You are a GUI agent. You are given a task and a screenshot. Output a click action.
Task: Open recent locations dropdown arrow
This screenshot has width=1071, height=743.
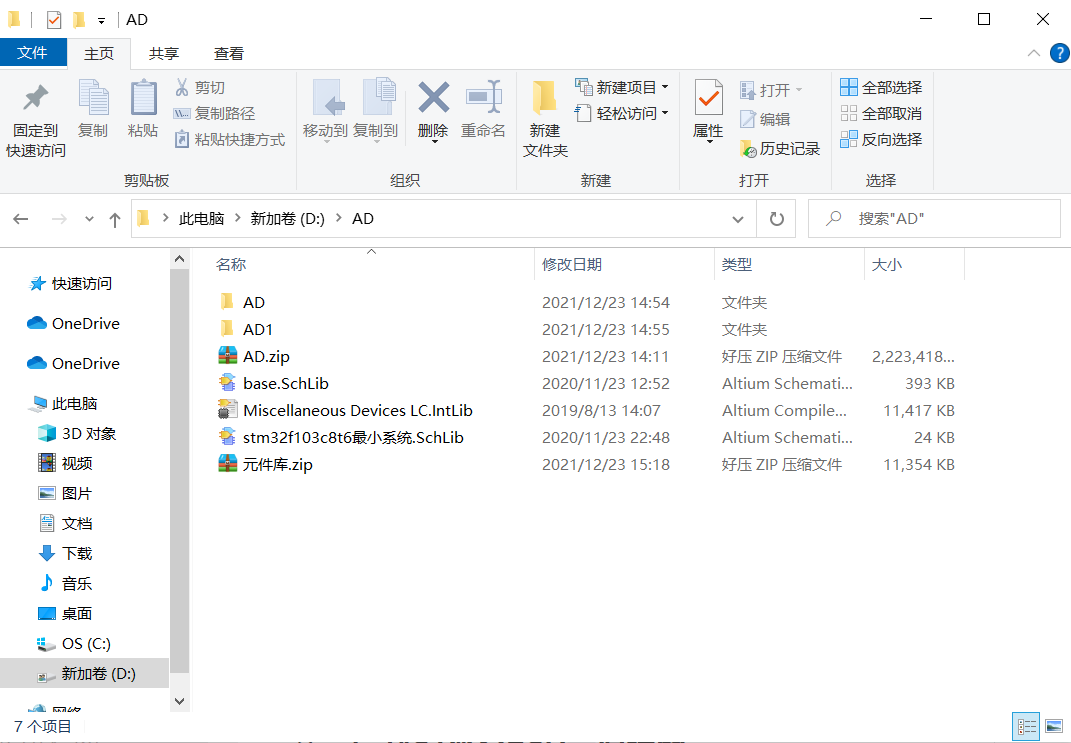point(89,219)
